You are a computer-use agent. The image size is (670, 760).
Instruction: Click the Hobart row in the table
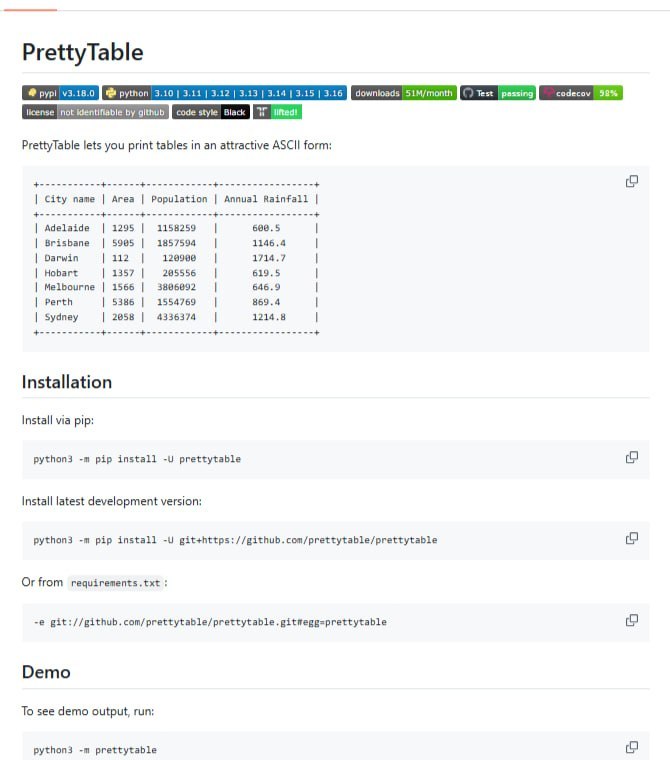pos(176,273)
